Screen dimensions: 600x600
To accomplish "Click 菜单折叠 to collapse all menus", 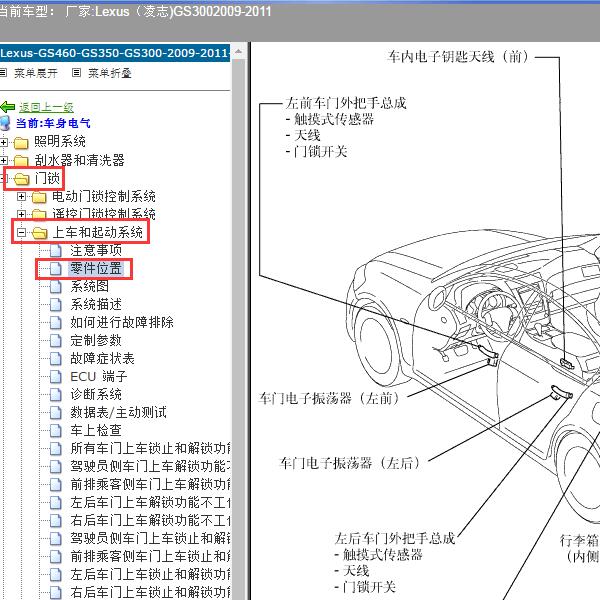I will [x=110, y=73].
